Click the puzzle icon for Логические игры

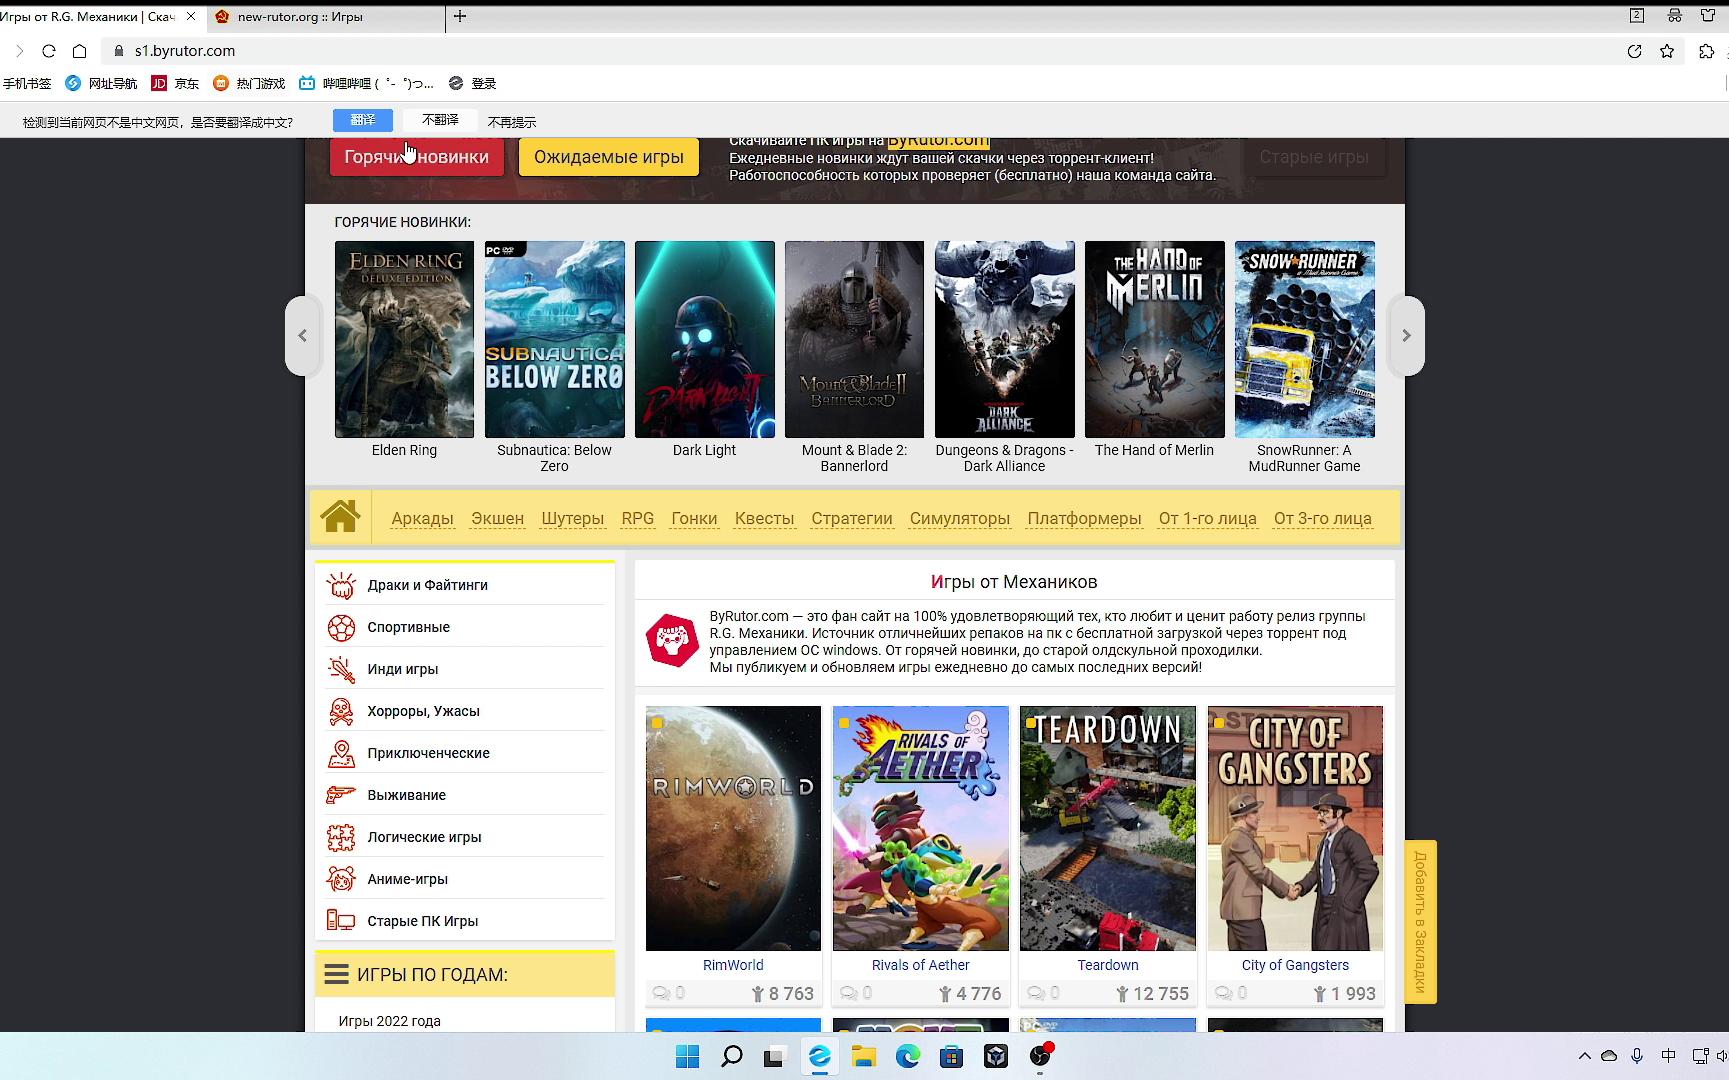(341, 837)
